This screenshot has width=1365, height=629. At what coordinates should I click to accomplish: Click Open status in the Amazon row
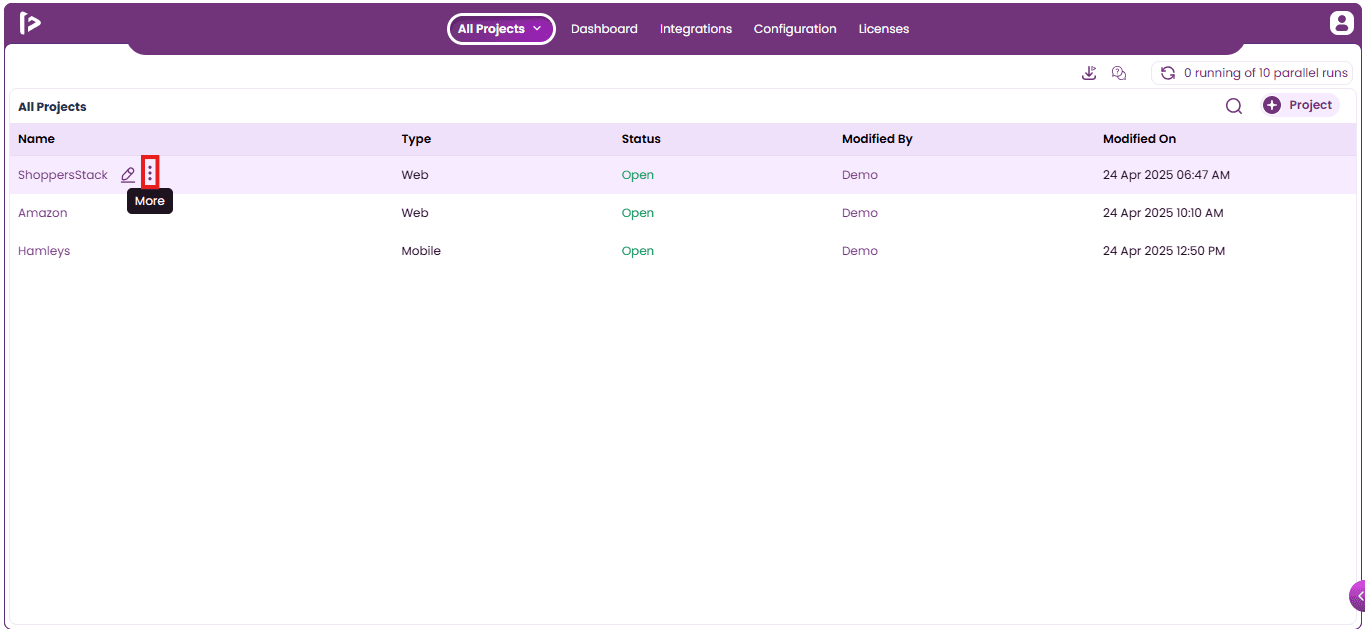click(x=638, y=213)
